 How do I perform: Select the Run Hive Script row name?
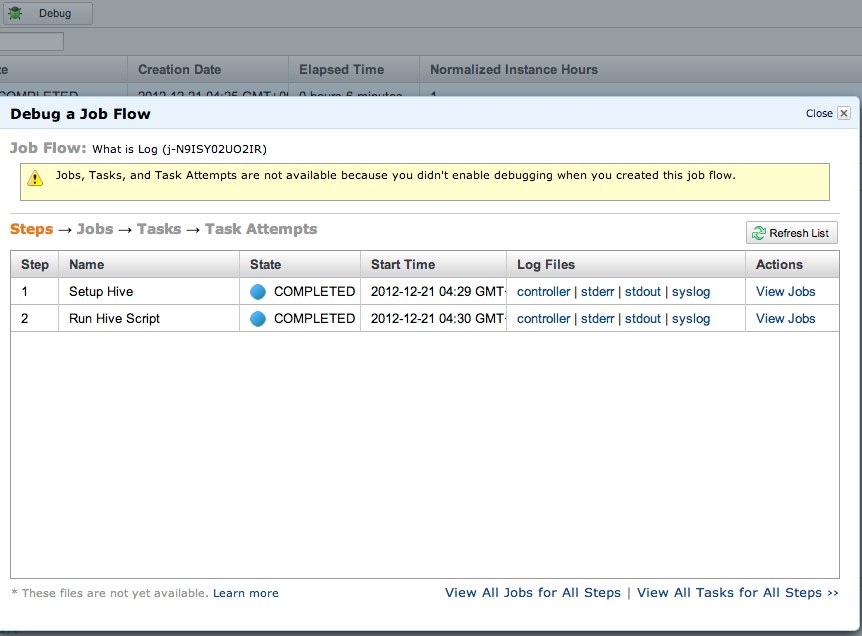(114, 319)
